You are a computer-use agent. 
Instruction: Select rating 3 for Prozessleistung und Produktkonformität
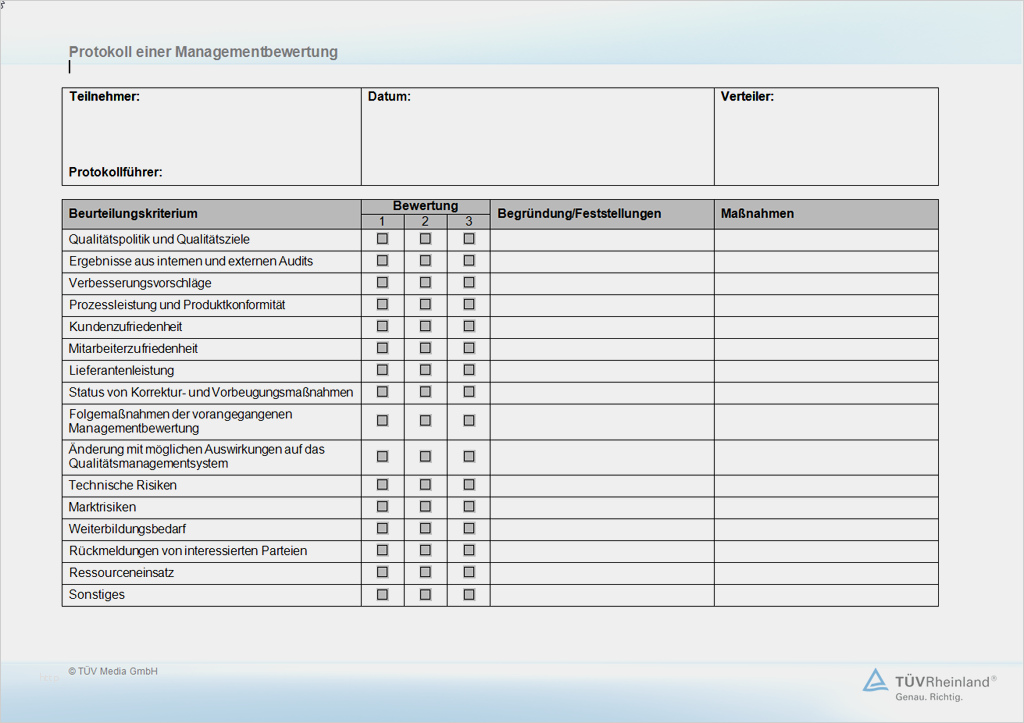[x=469, y=304]
